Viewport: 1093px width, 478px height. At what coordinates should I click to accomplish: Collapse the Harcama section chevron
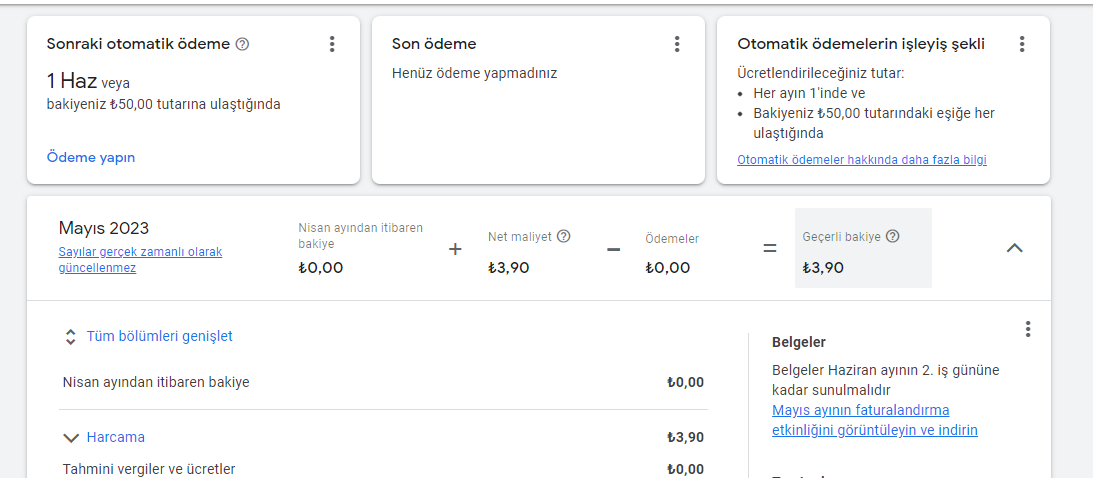[x=70, y=438]
